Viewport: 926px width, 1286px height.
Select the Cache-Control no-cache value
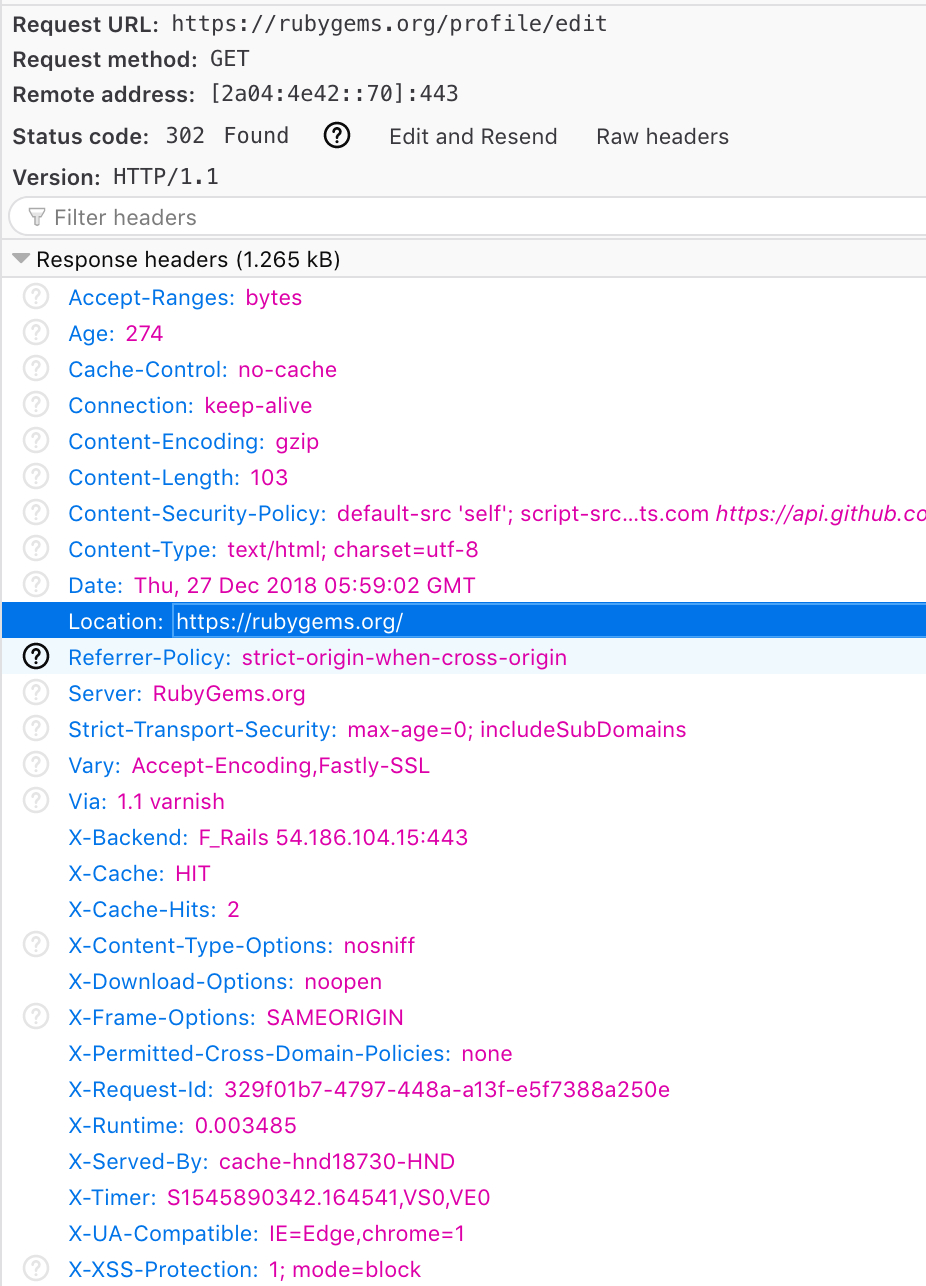click(x=287, y=370)
